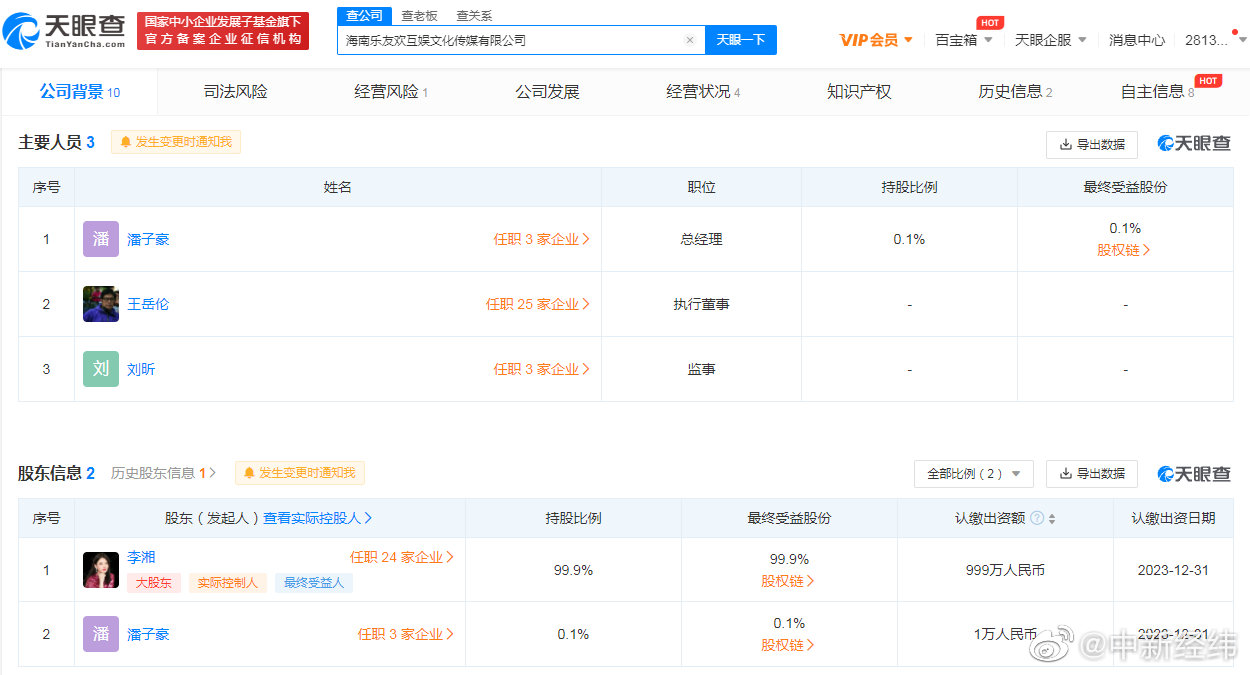This screenshot has width=1250, height=675.
Task: Click the 大股东 tag
Action: [x=154, y=582]
